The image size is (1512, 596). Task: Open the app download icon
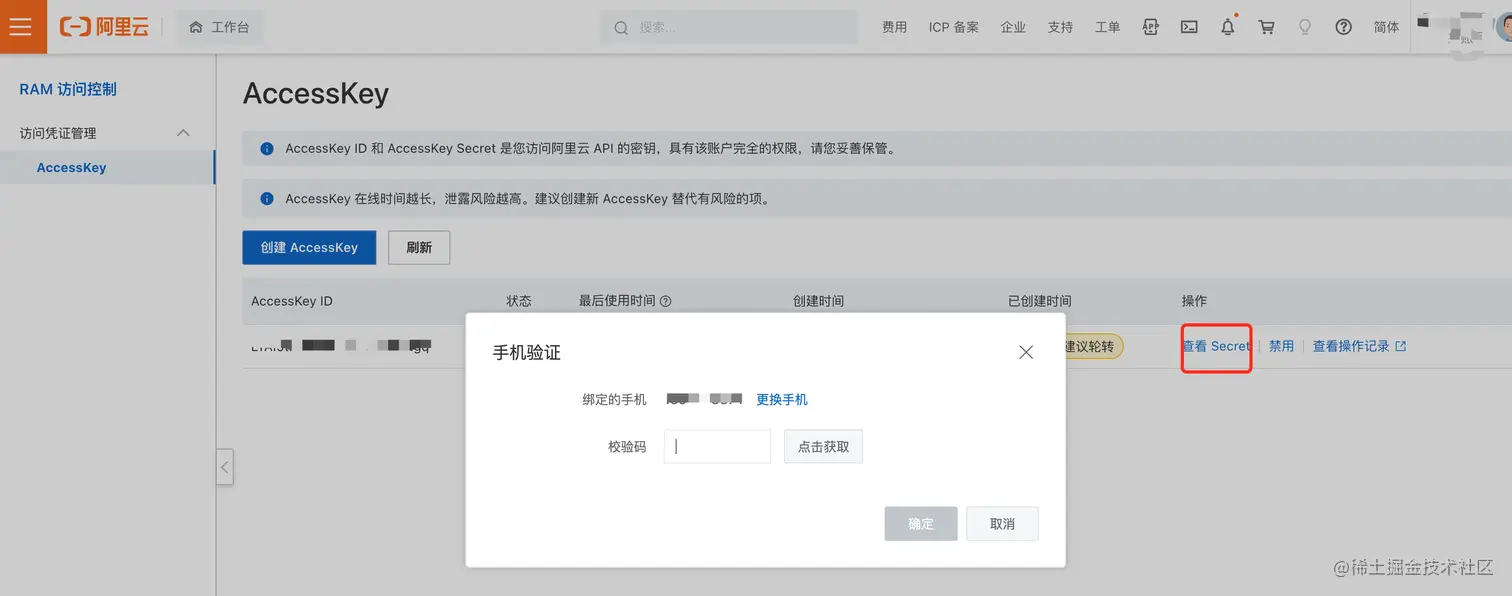coord(1150,27)
